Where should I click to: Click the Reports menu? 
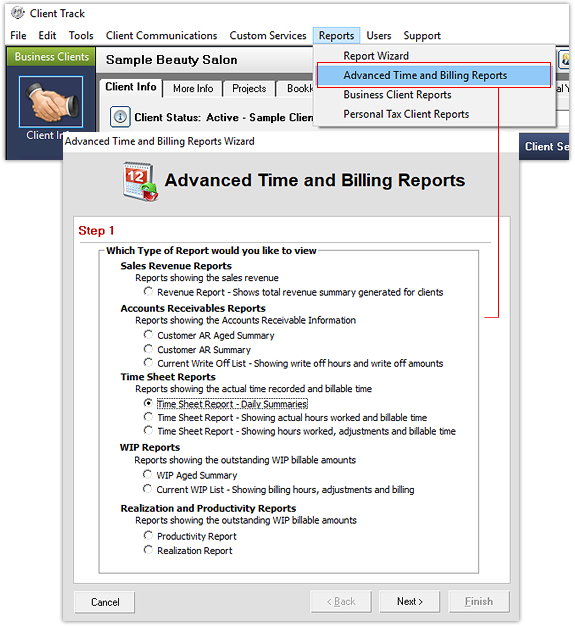pos(336,36)
